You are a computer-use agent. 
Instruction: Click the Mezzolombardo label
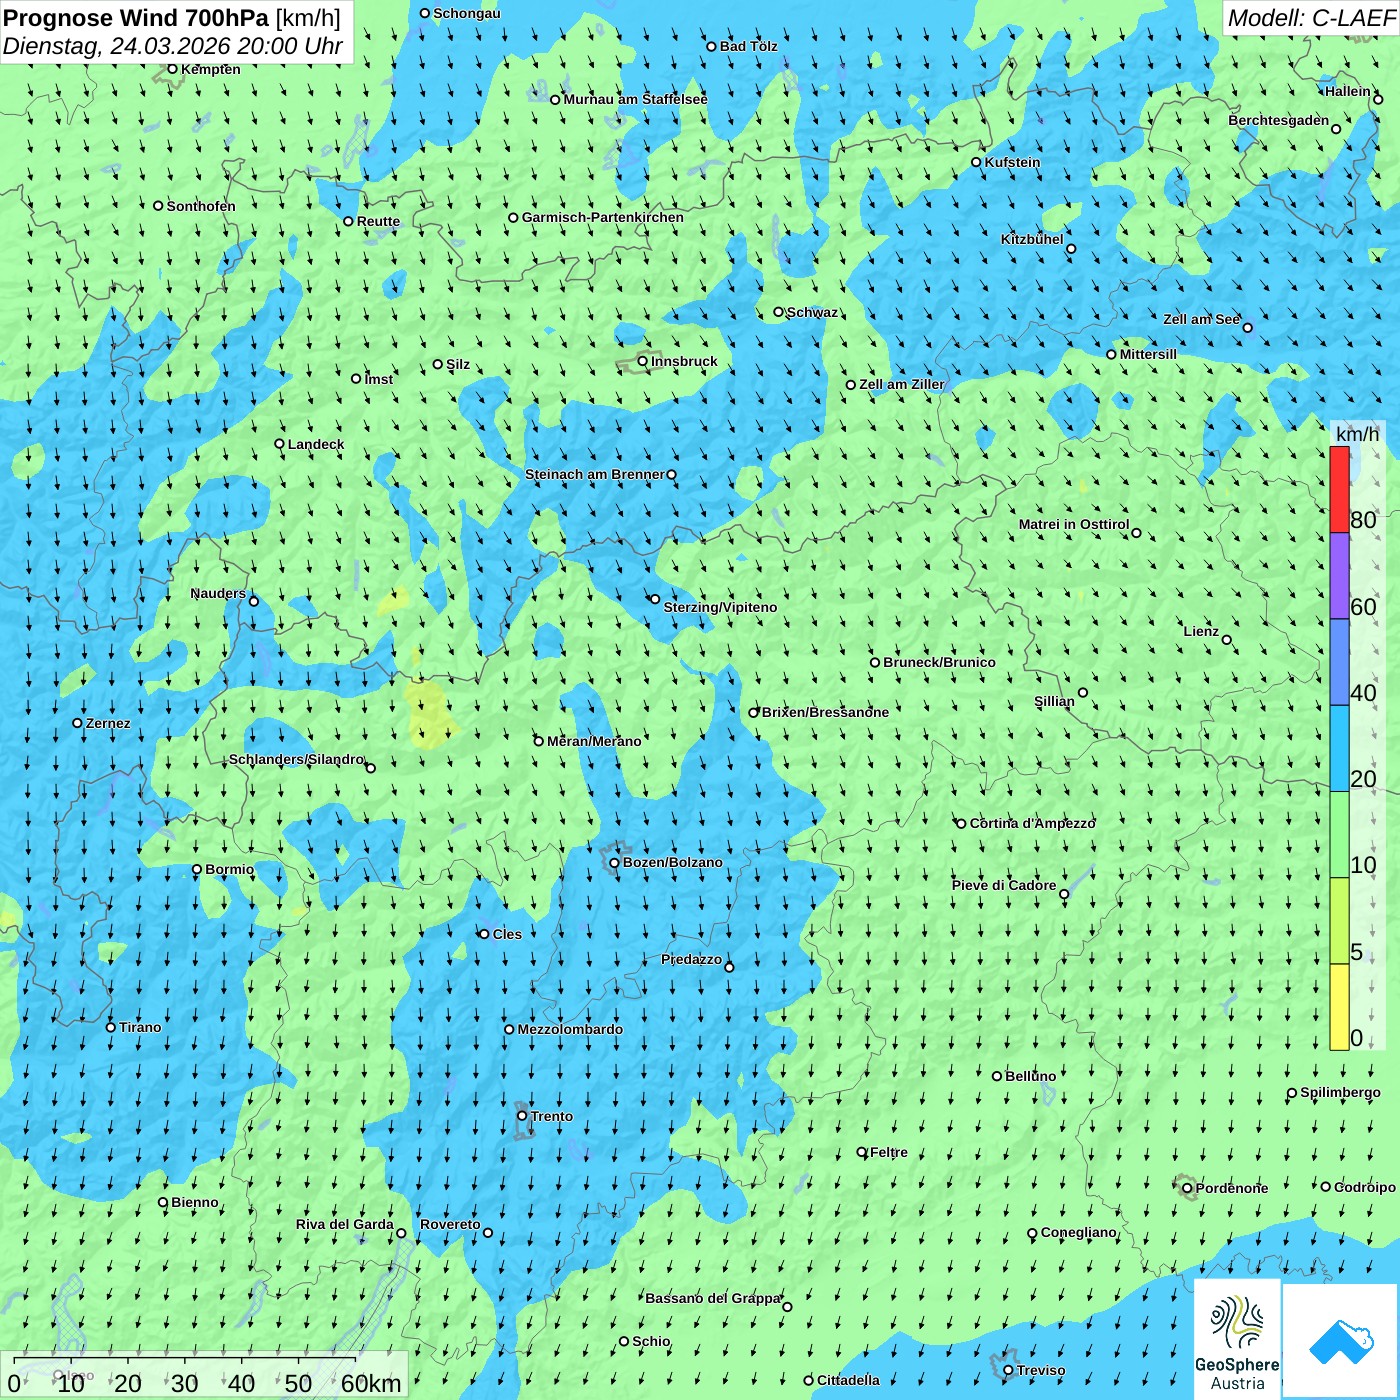pos(570,1029)
